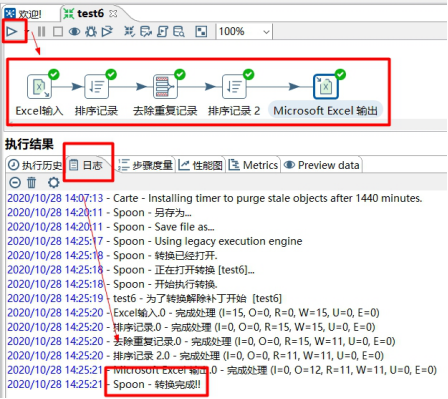Select the 排序记录 2 step icon
This screenshot has width=448, height=399.
click(x=234, y=87)
